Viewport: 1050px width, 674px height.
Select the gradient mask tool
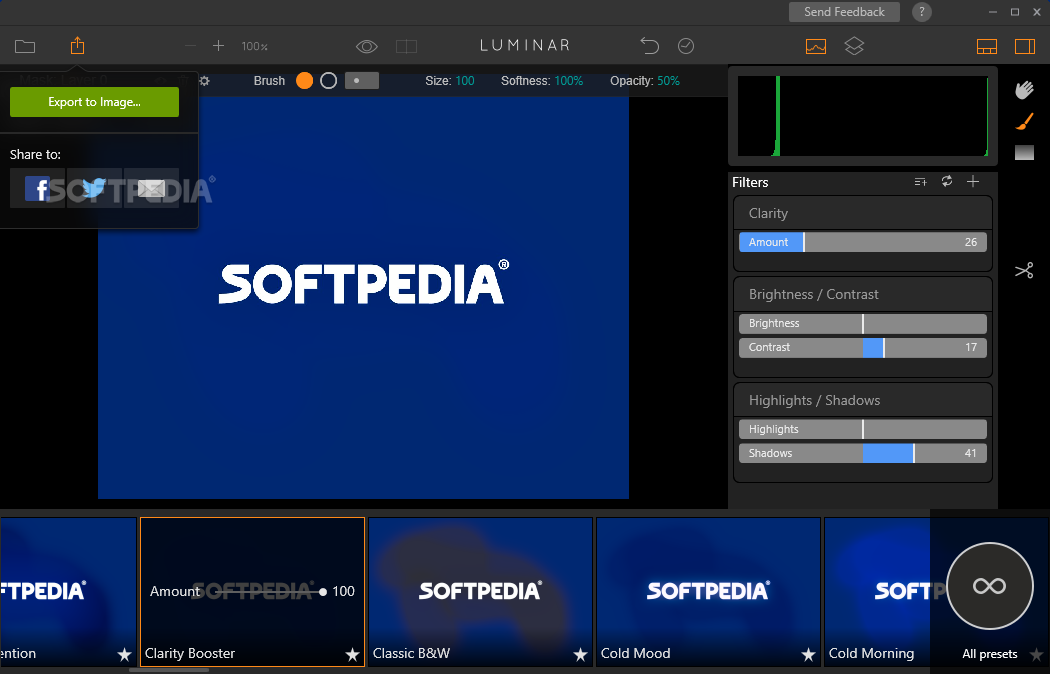[x=1025, y=153]
